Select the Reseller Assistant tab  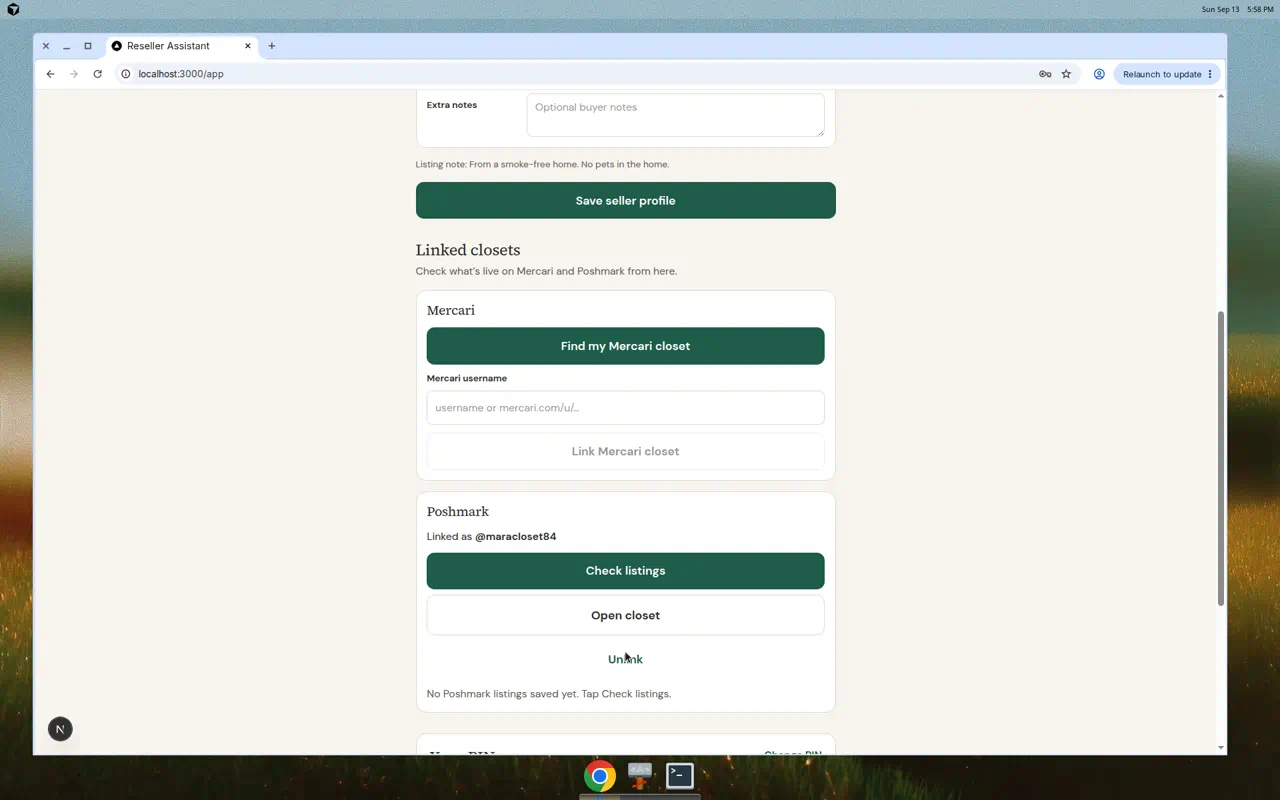click(x=181, y=46)
